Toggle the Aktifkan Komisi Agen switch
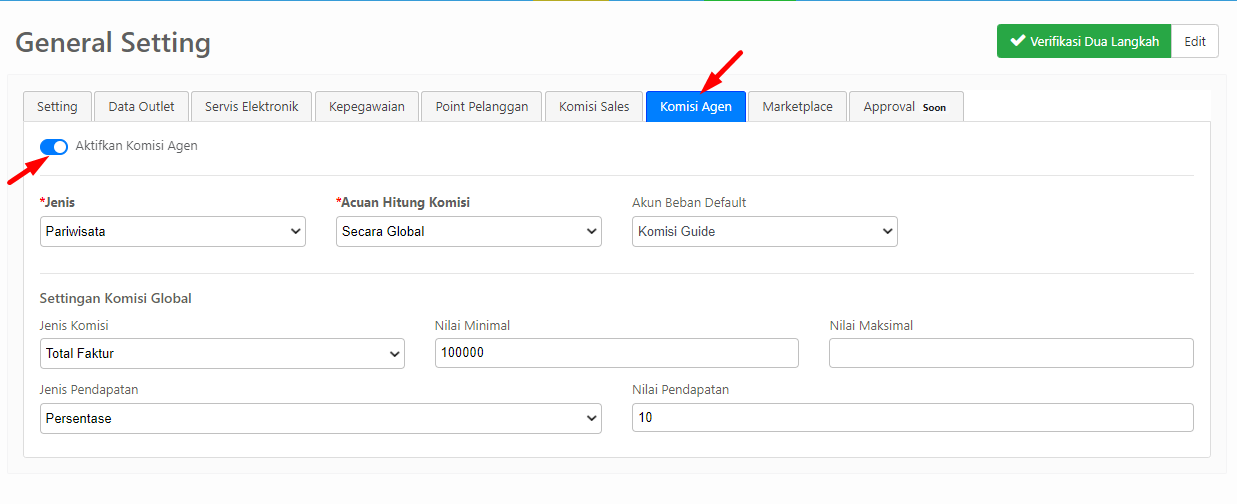Viewport: 1237px width, 504px height. tap(54, 146)
